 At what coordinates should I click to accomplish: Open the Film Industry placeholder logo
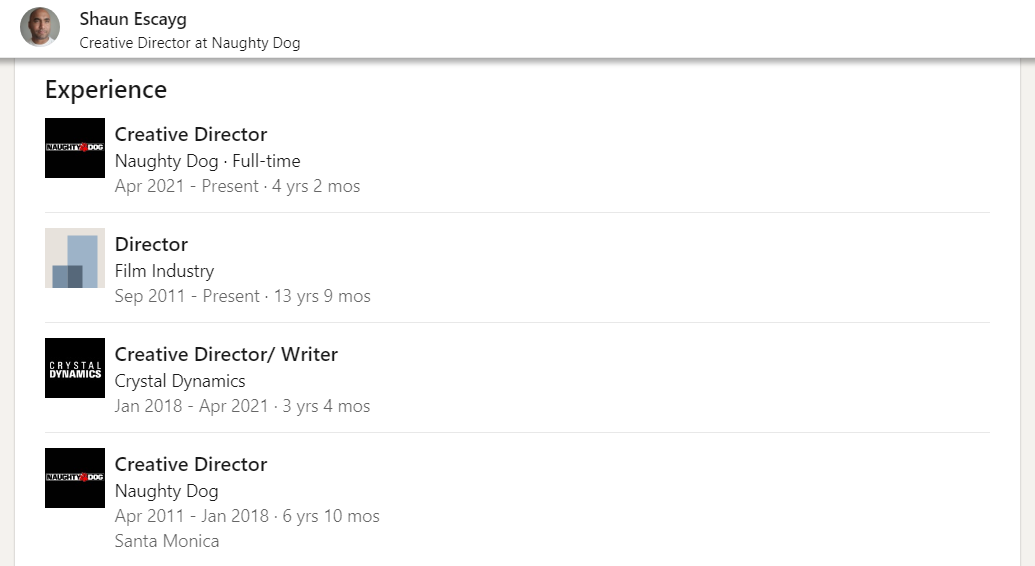(75, 258)
